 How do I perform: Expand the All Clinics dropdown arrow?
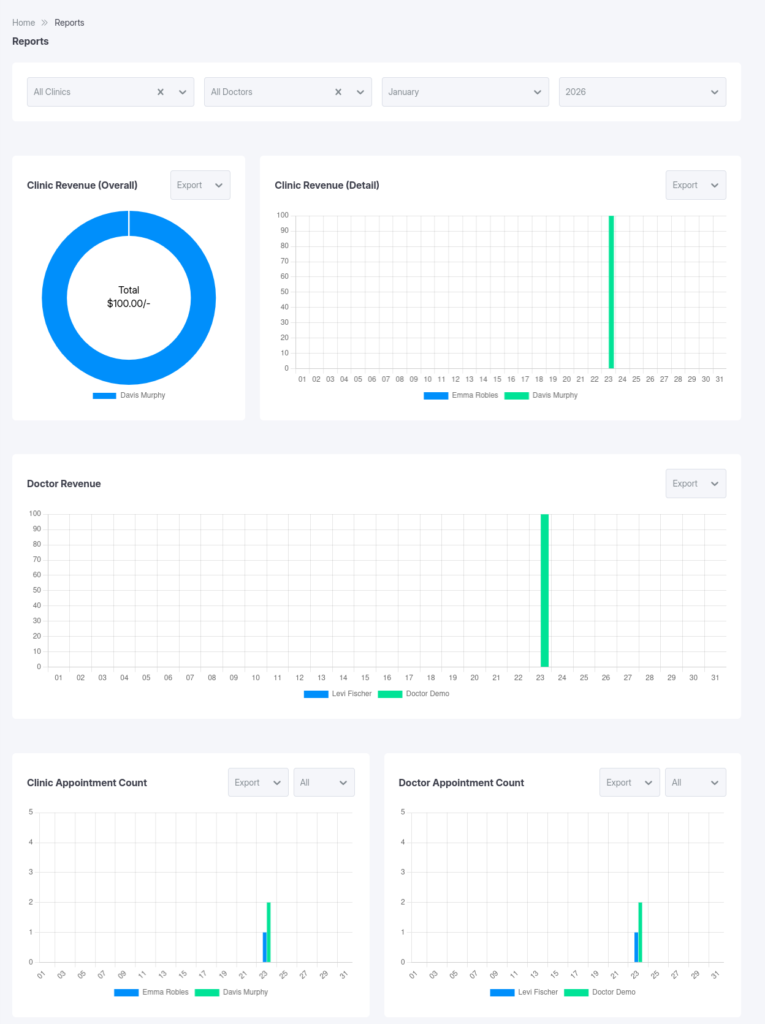(182, 92)
